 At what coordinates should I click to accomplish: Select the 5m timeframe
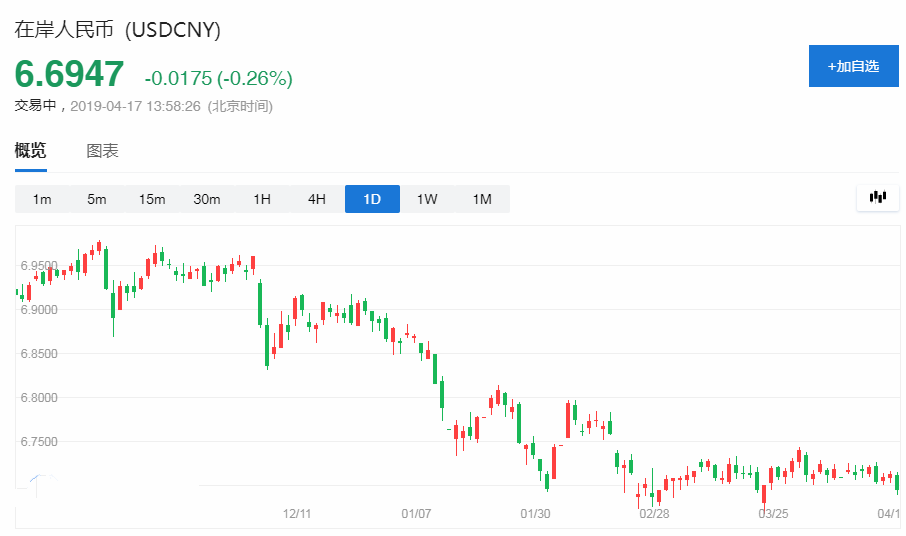97,199
